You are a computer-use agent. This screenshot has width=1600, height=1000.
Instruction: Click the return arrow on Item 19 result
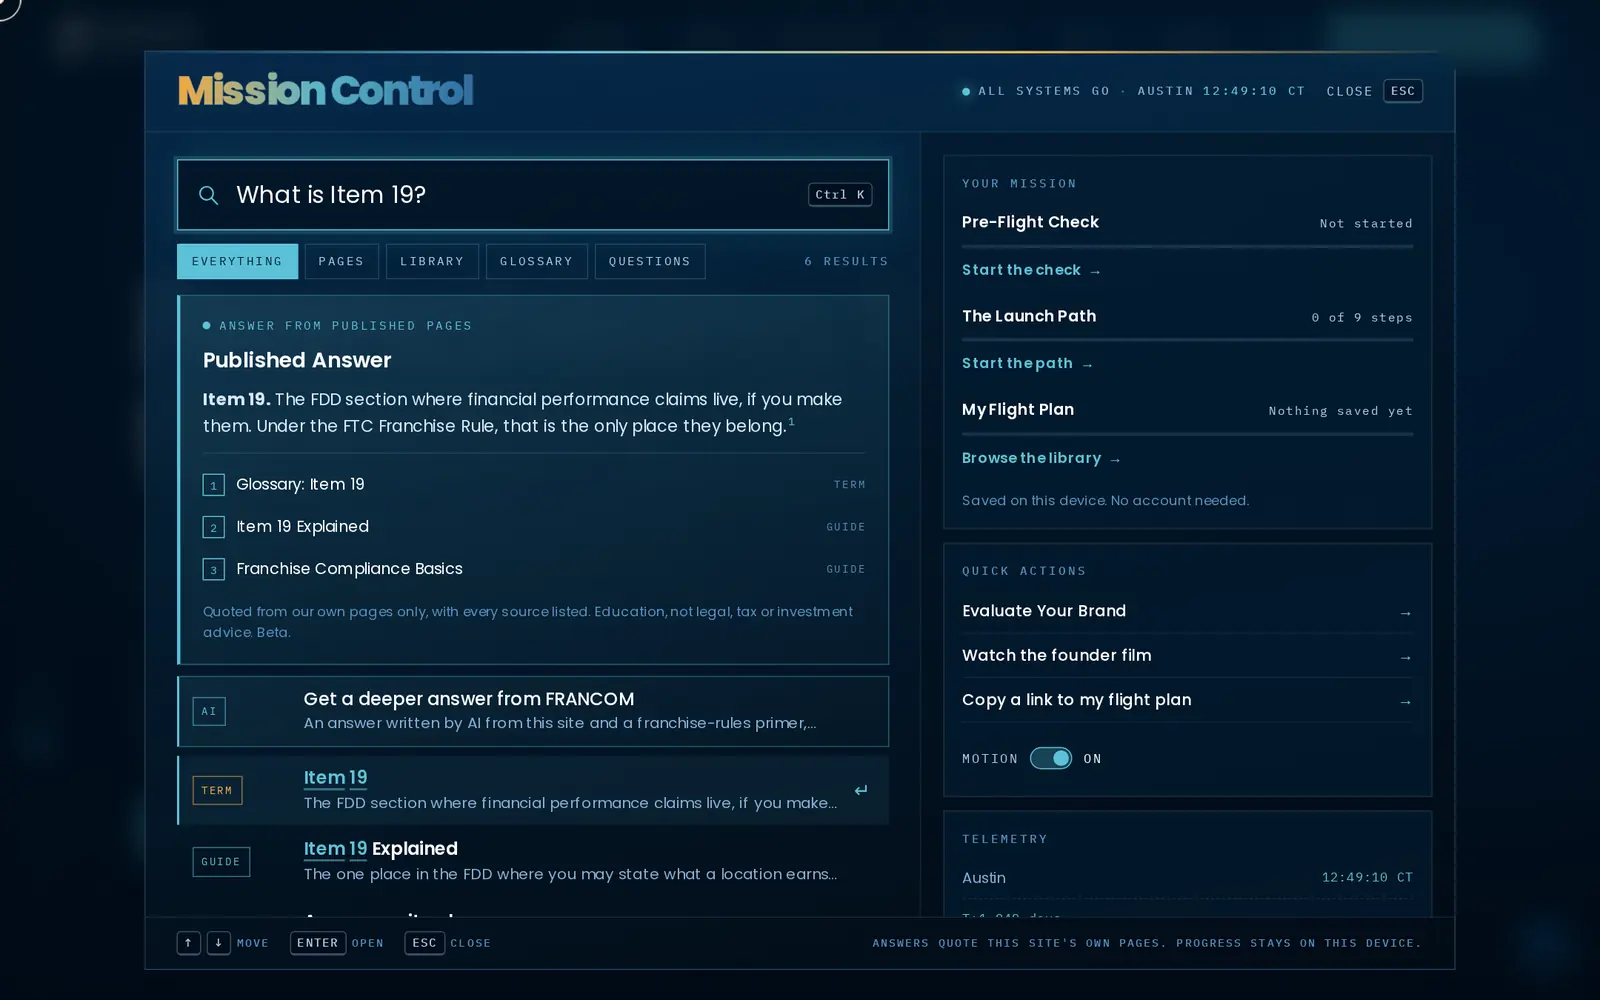click(x=861, y=790)
